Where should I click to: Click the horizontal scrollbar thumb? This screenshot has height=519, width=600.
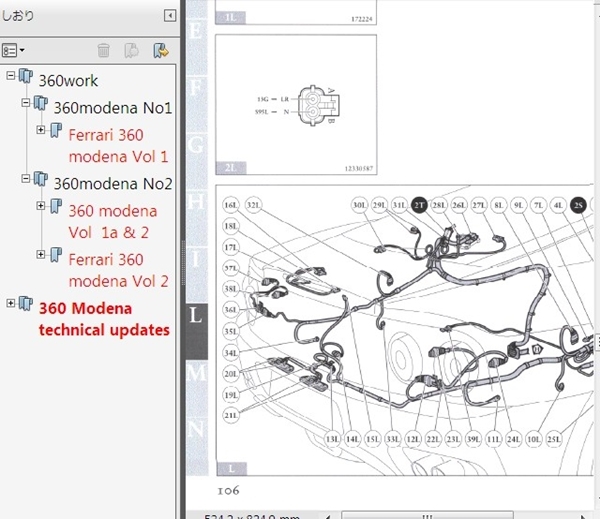point(427,515)
